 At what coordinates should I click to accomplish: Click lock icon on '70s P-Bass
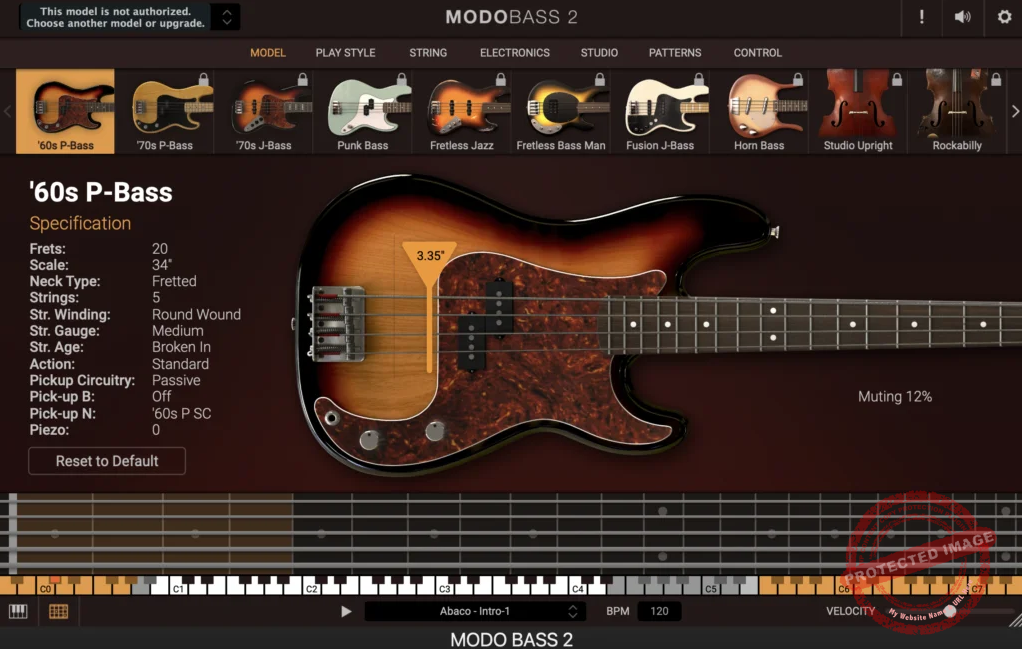pyautogui.click(x=203, y=79)
